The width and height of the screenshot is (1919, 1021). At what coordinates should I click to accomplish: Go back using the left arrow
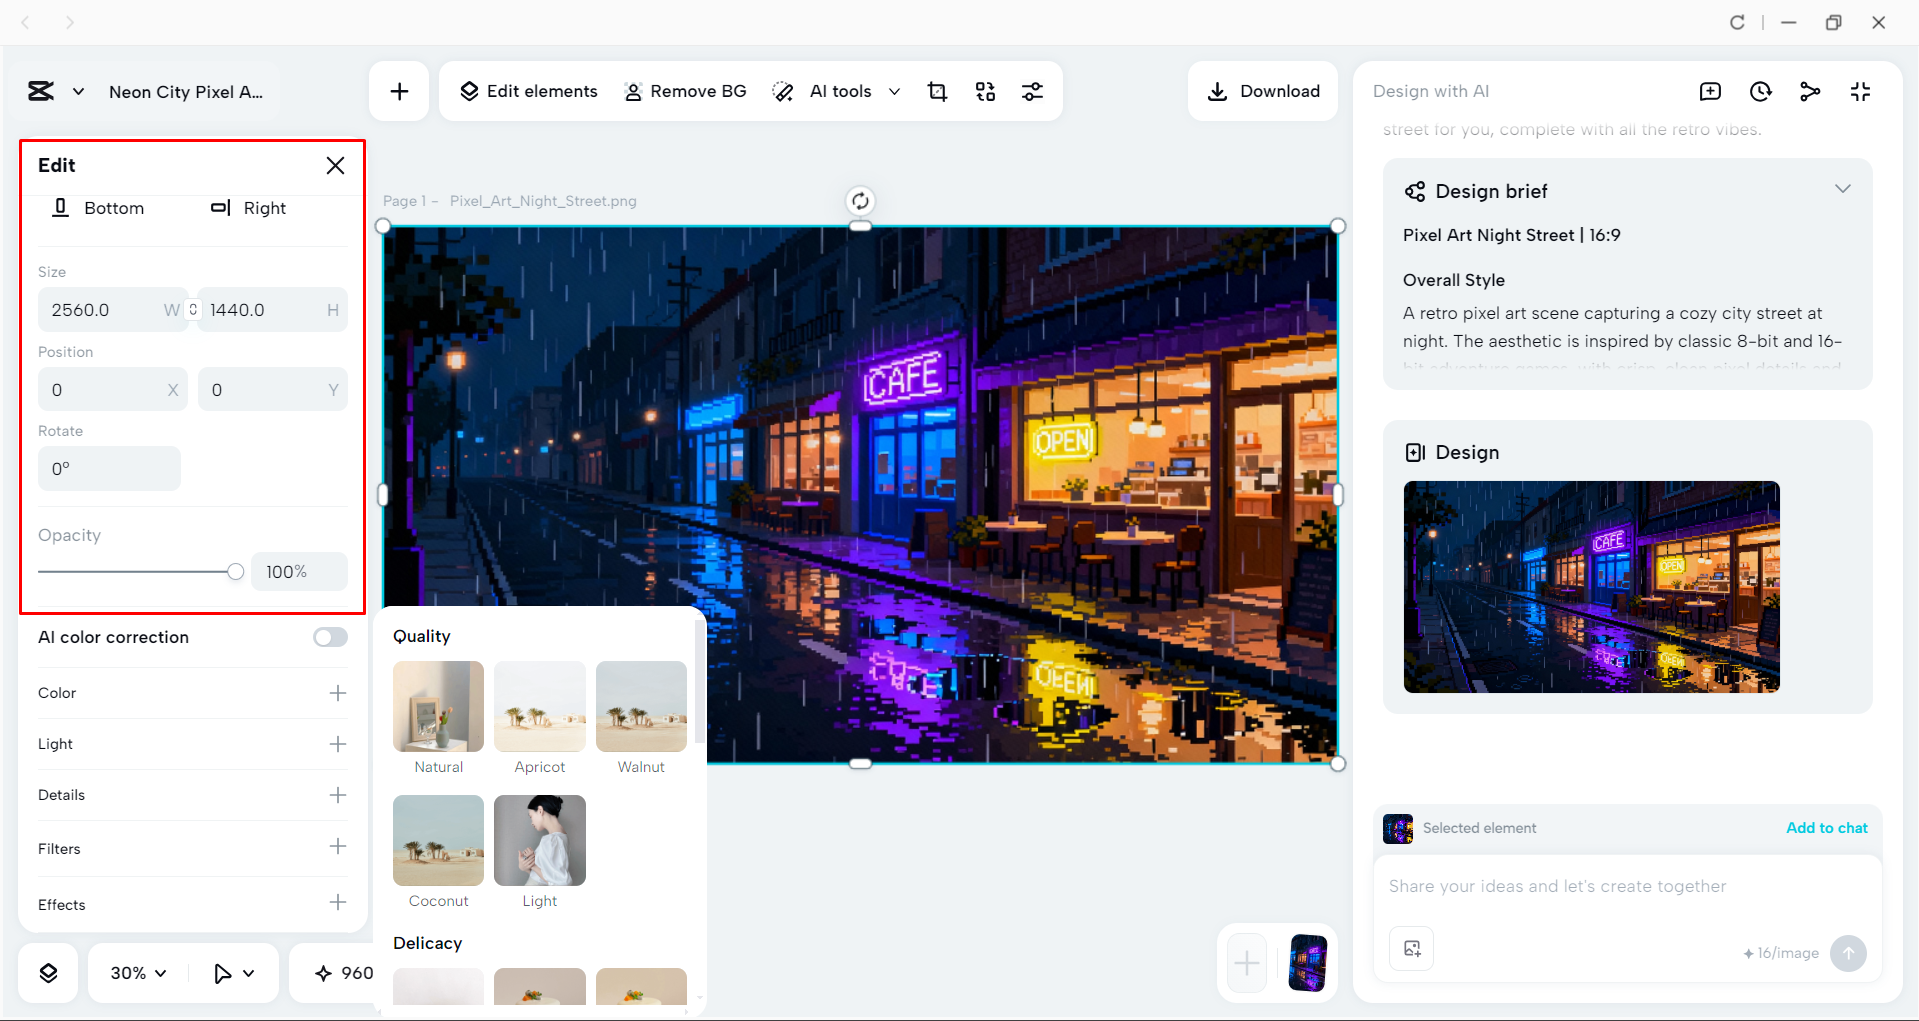click(x=26, y=22)
